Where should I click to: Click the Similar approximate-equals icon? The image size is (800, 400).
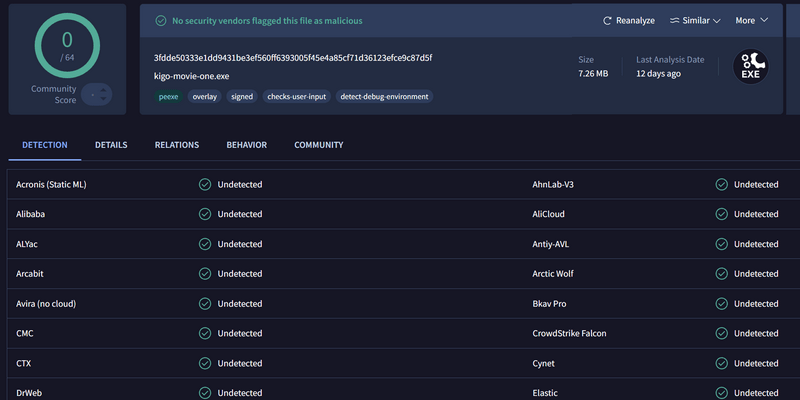point(675,21)
